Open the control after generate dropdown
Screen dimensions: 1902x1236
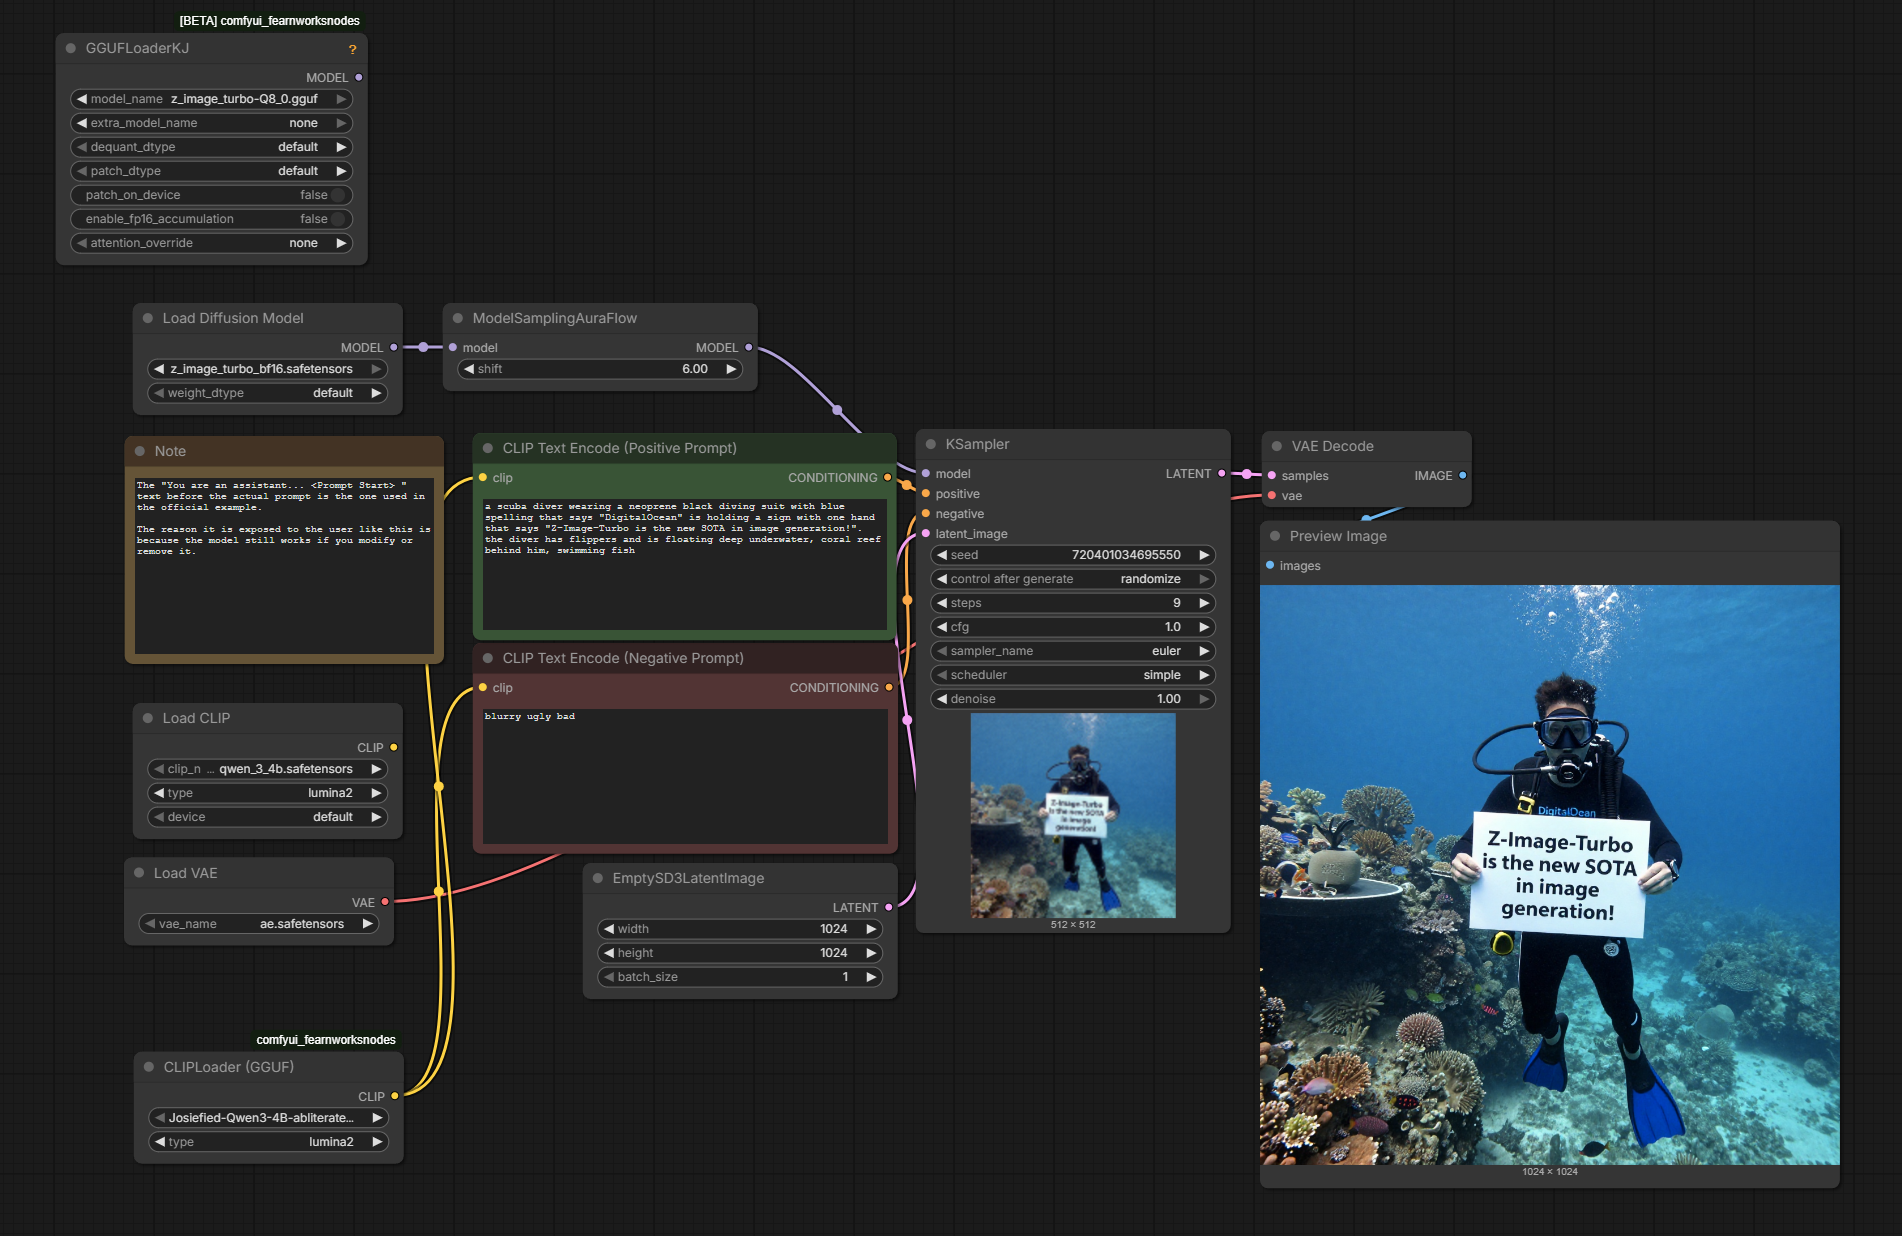[1073, 579]
